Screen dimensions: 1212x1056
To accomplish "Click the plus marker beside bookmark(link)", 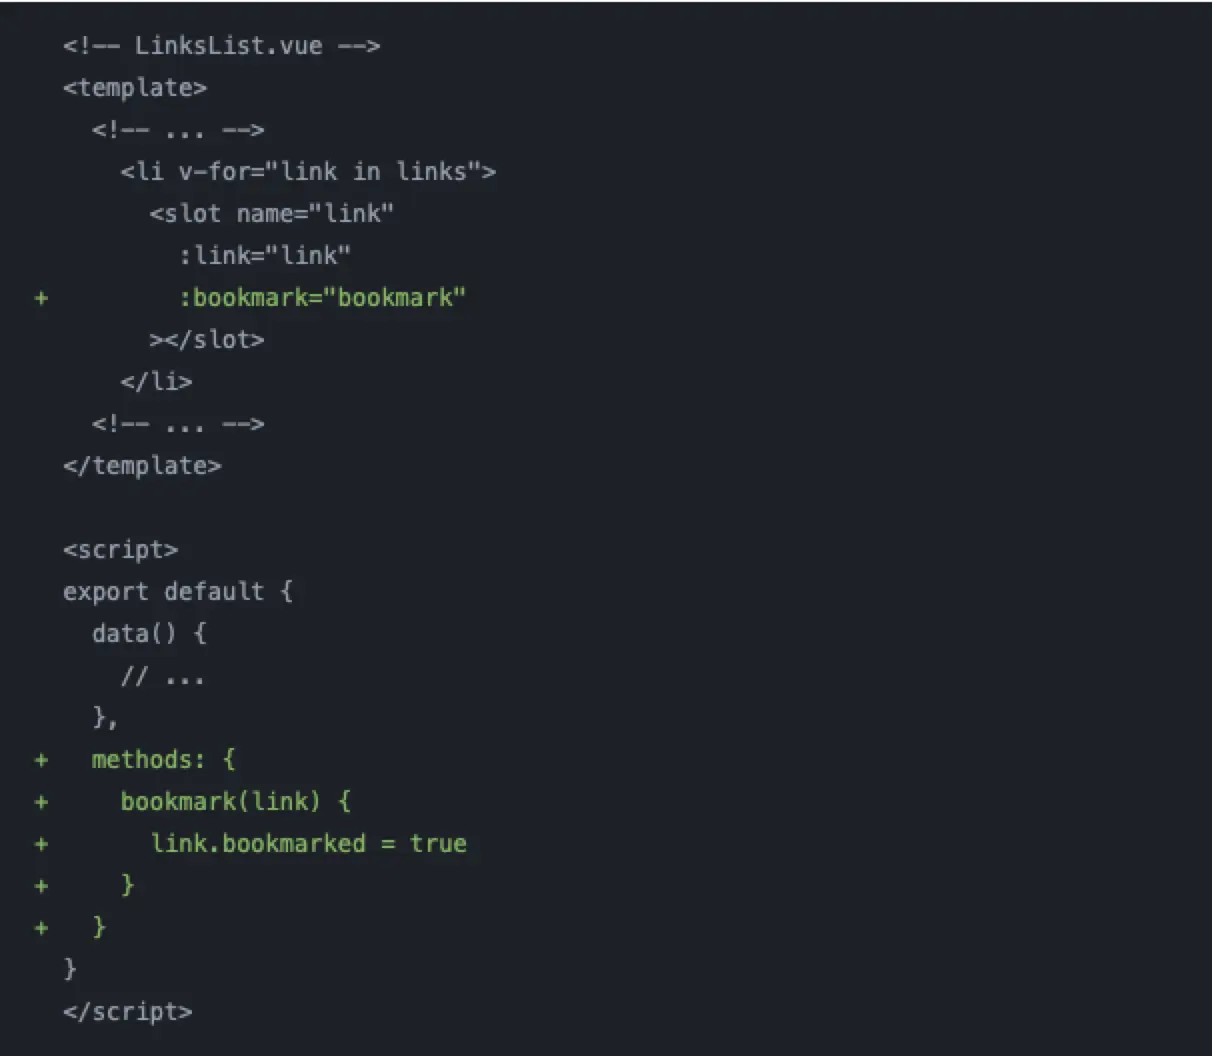I will pos(41,802).
